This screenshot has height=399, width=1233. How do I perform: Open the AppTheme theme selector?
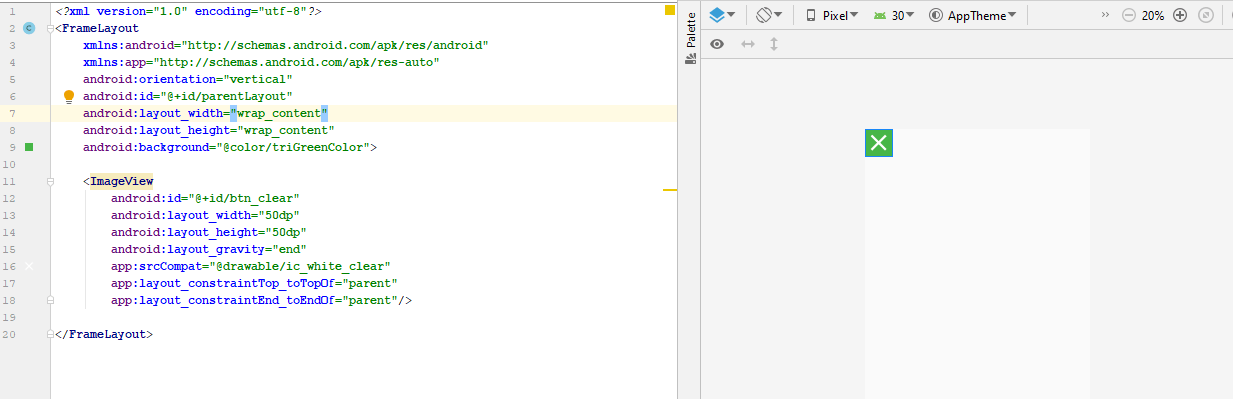[973, 16]
